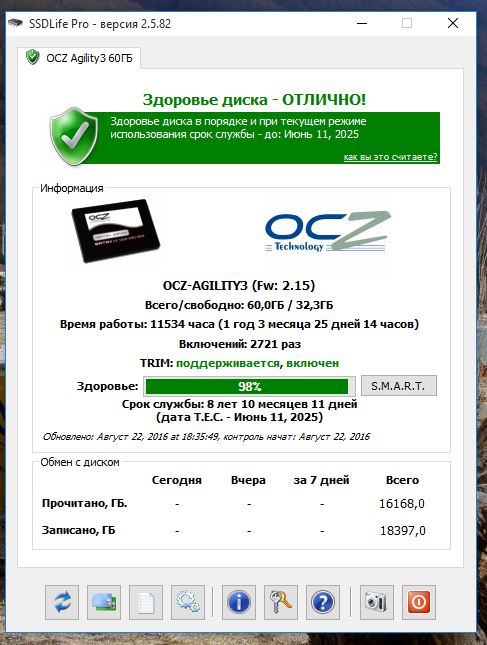
Task: Click the 'Всего/свободно: 60,0ГБ / 32,3ГБ' line
Action: click(x=239, y=305)
